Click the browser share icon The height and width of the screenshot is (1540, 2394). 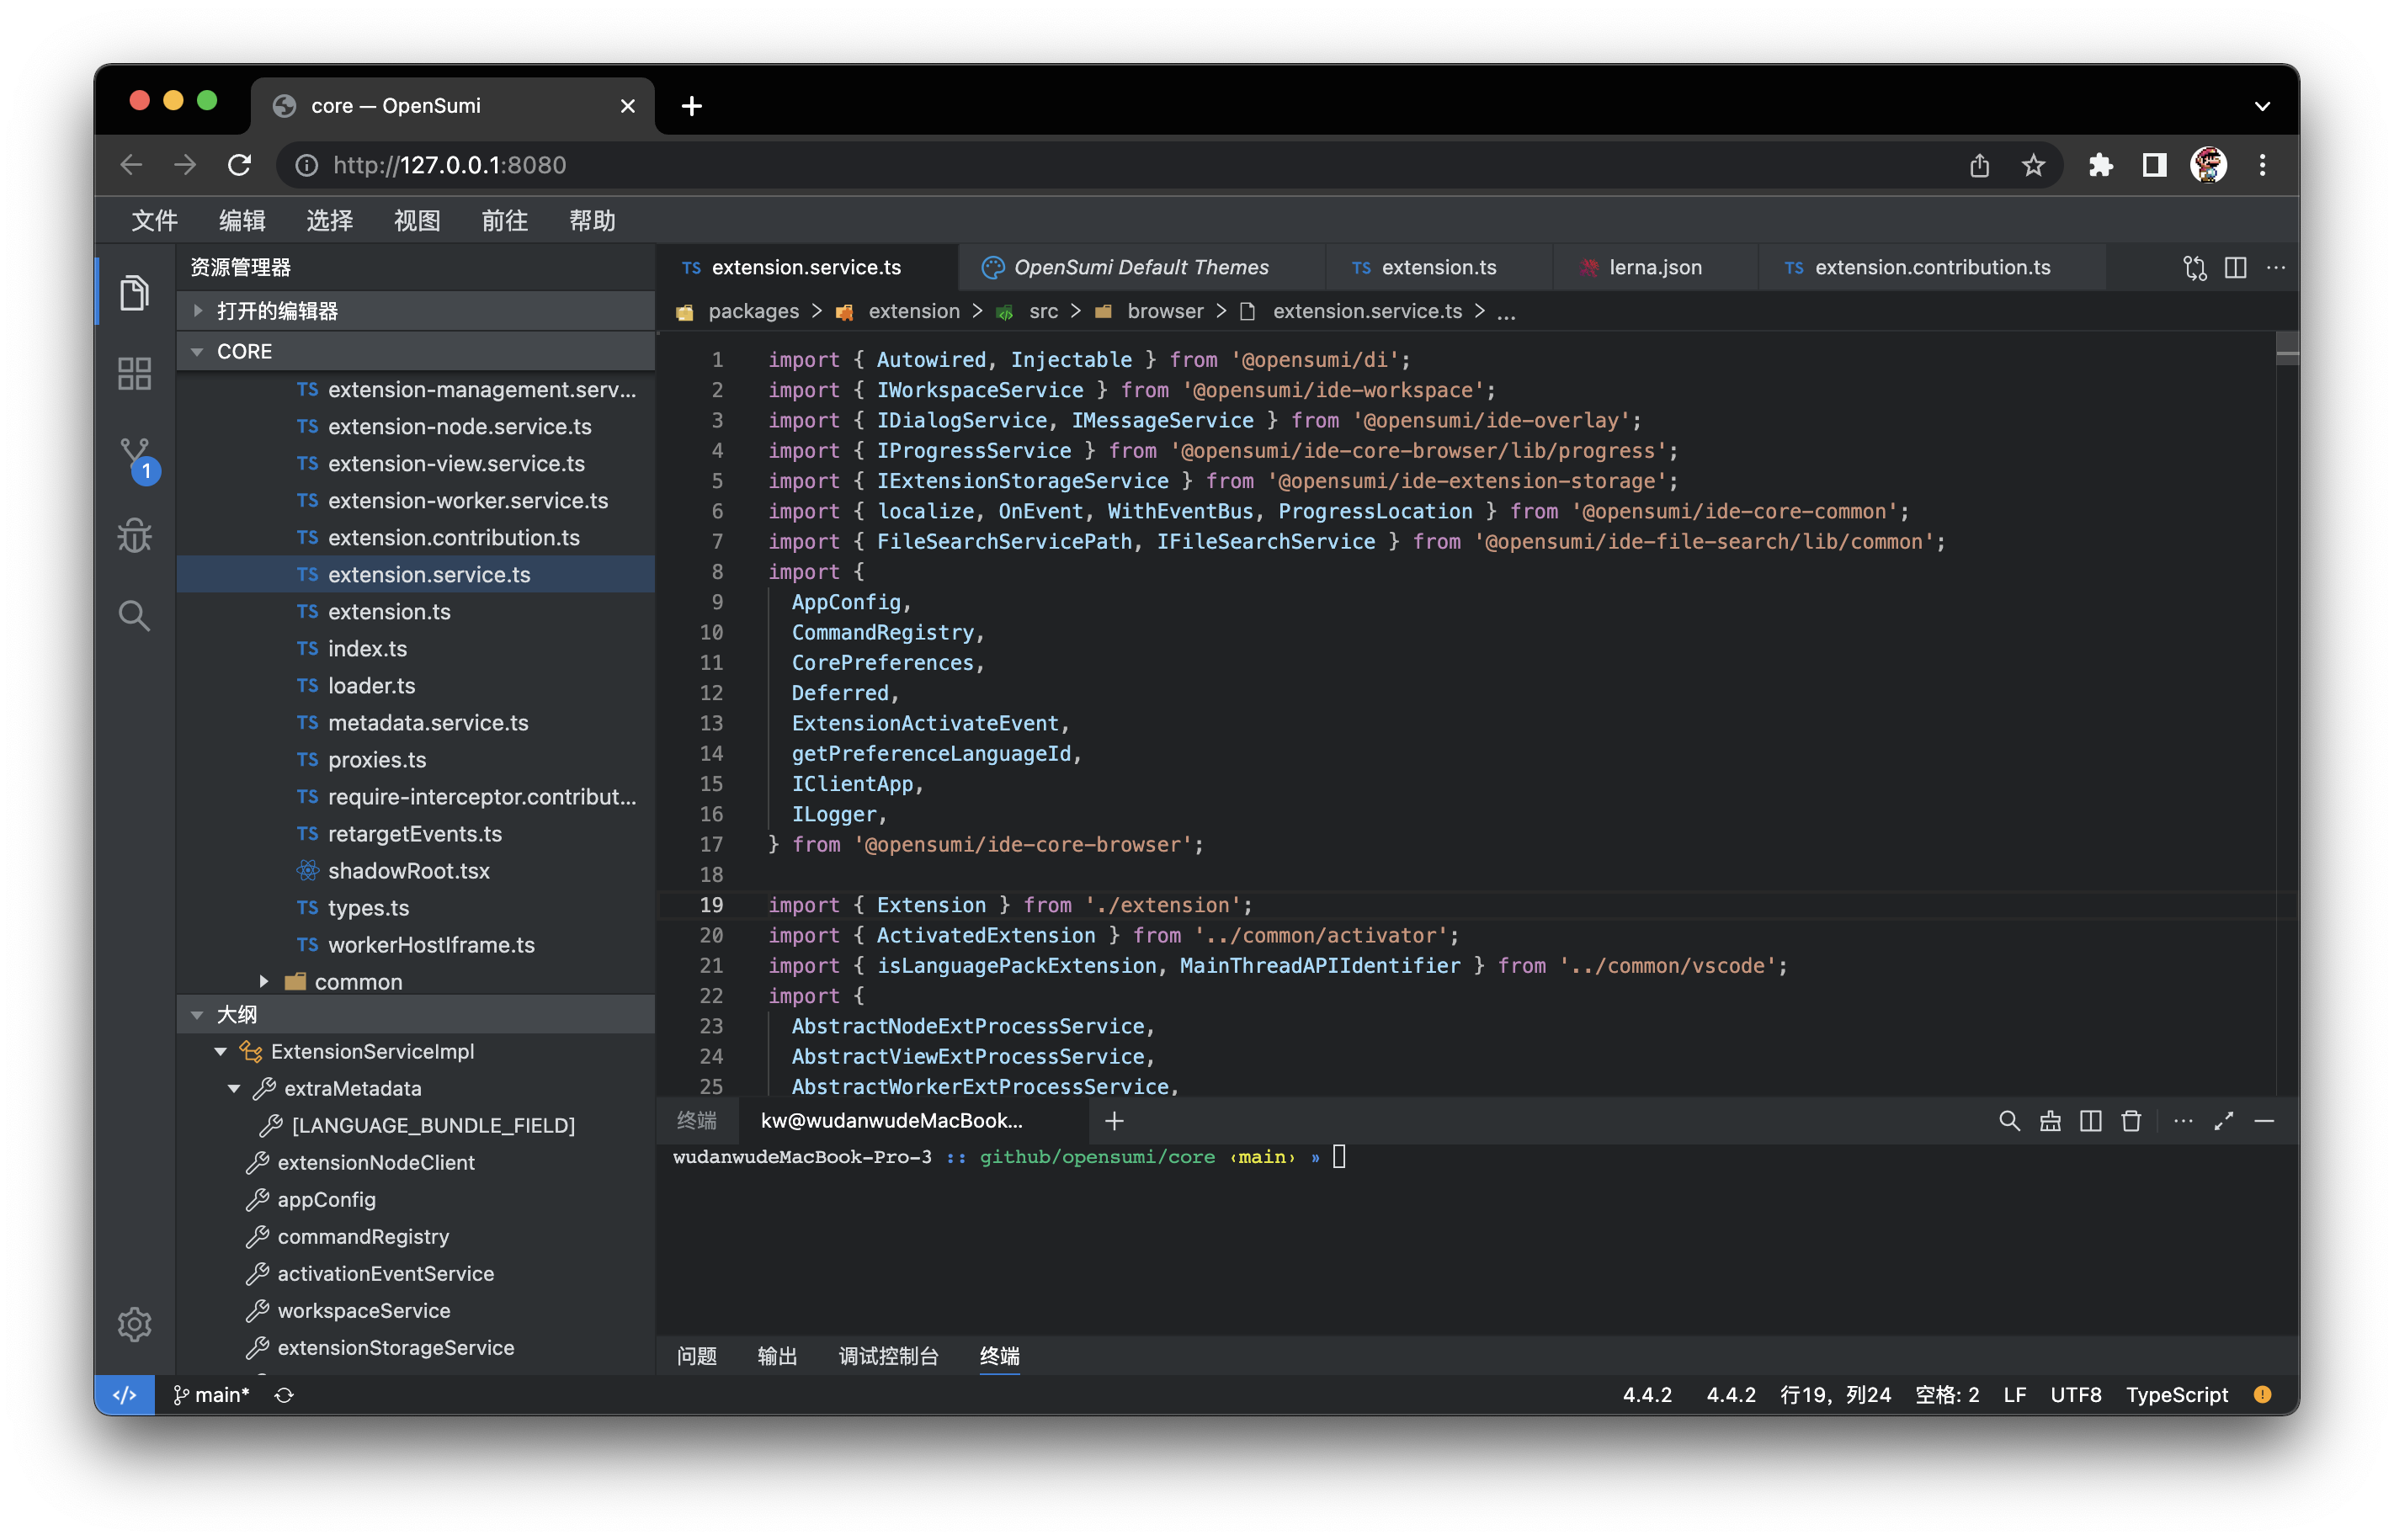click(x=1979, y=165)
